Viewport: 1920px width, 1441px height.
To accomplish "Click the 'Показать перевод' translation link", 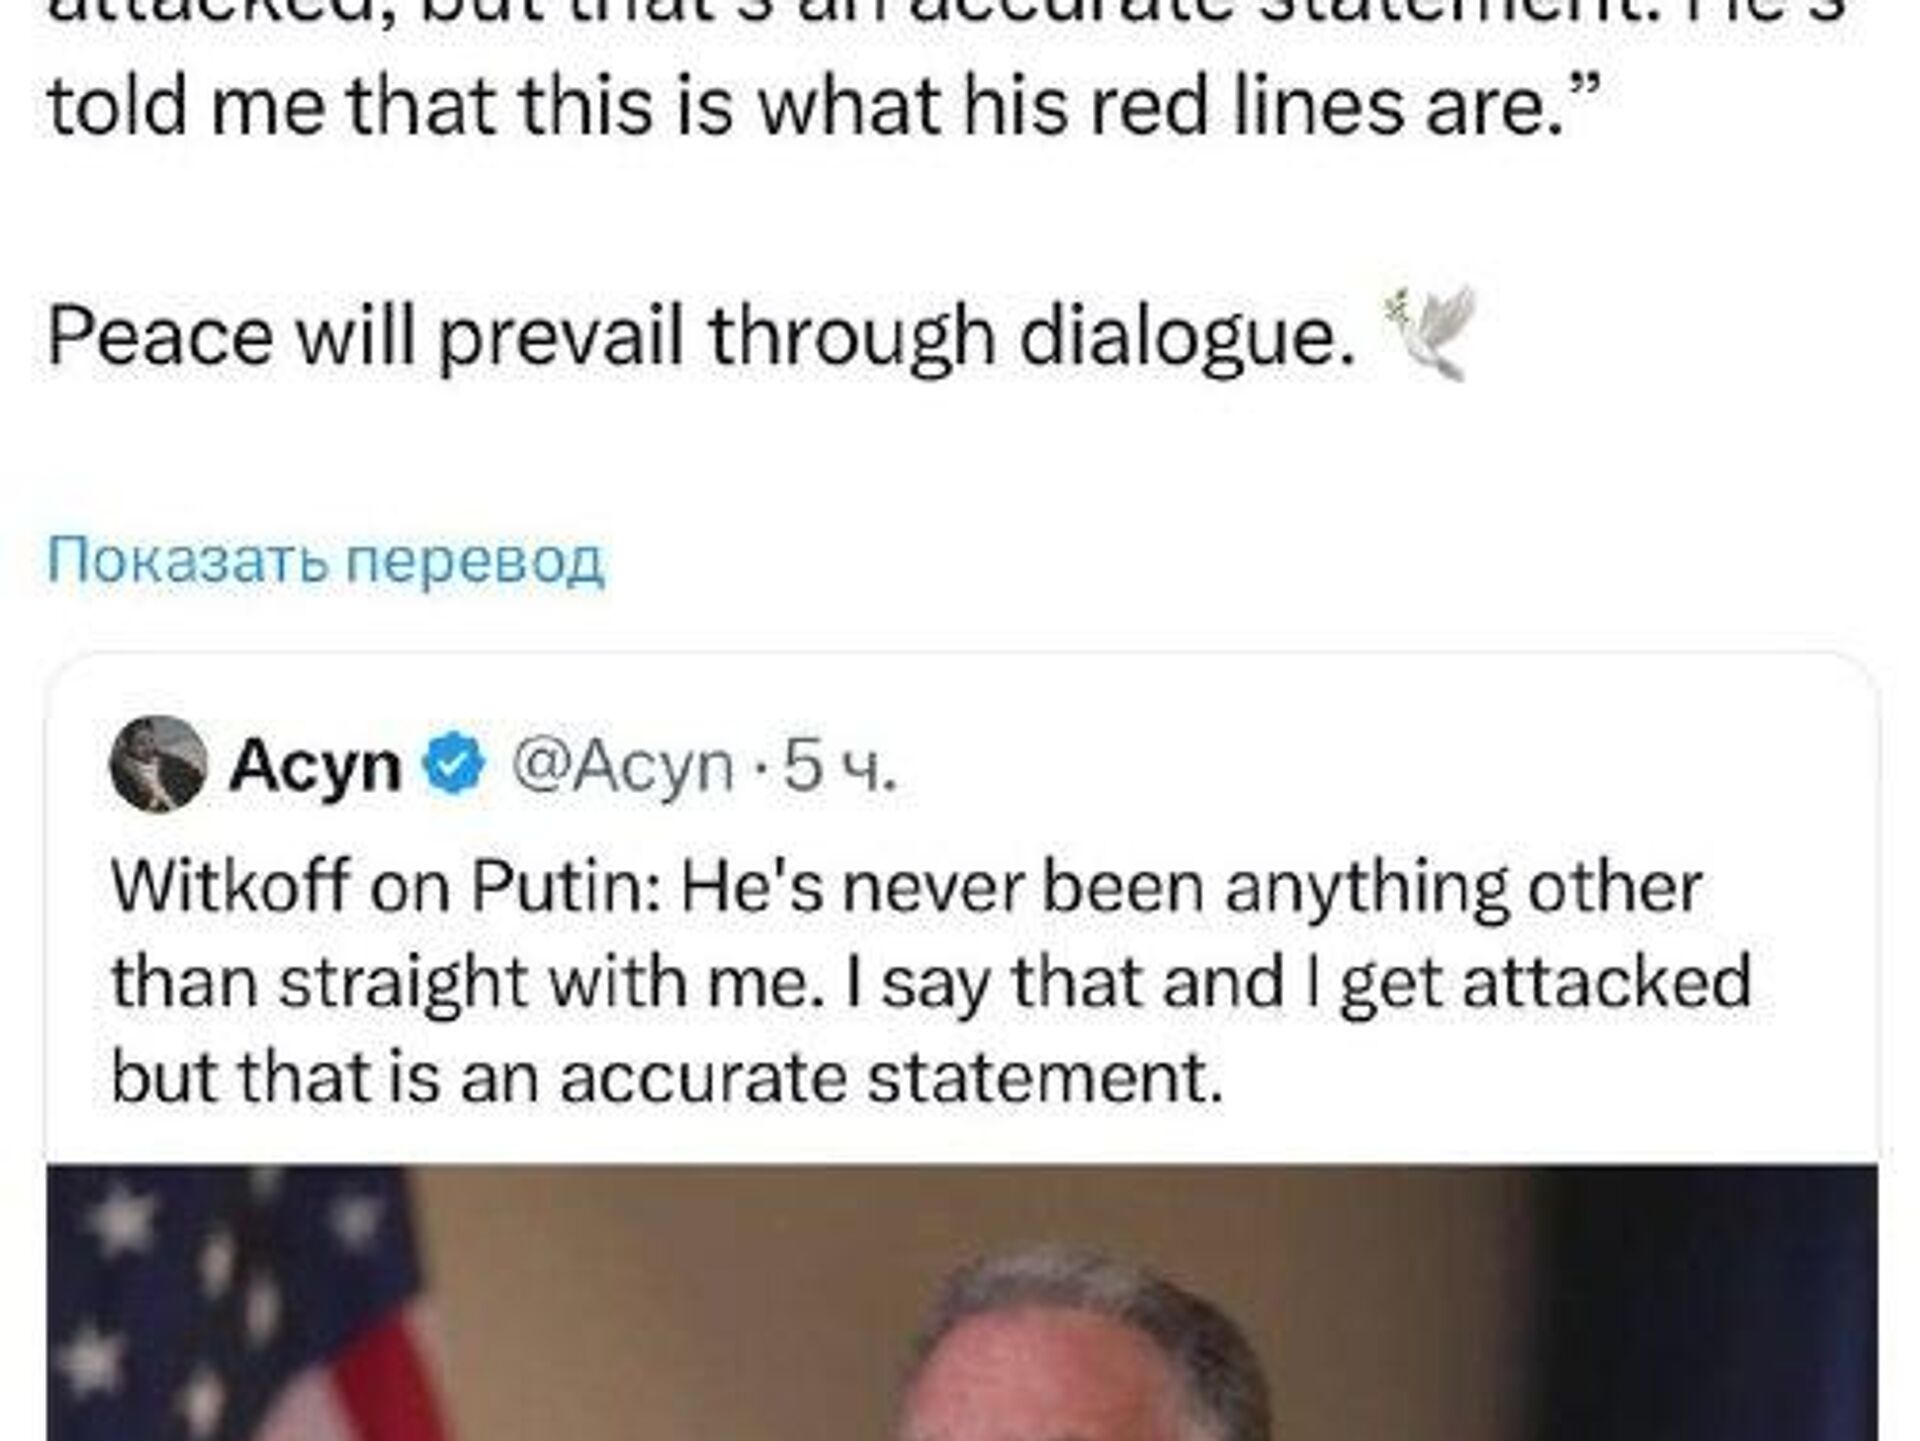I will [326, 560].
